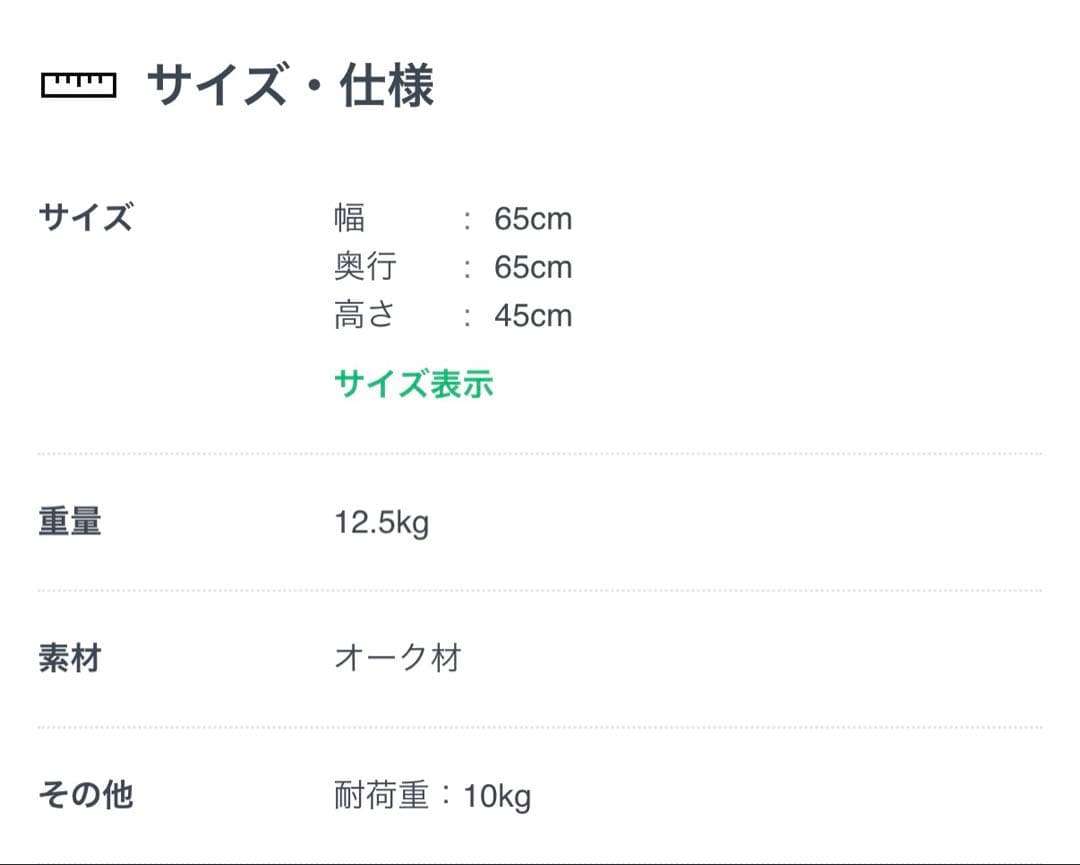Screen dimensions: 1080x865
Task: Click the 素材 material row label
Action: coord(68,657)
